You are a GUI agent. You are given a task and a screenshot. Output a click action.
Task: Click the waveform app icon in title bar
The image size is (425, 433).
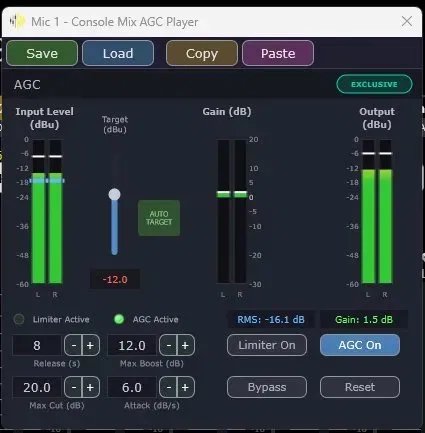pyautogui.click(x=17, y=22)
